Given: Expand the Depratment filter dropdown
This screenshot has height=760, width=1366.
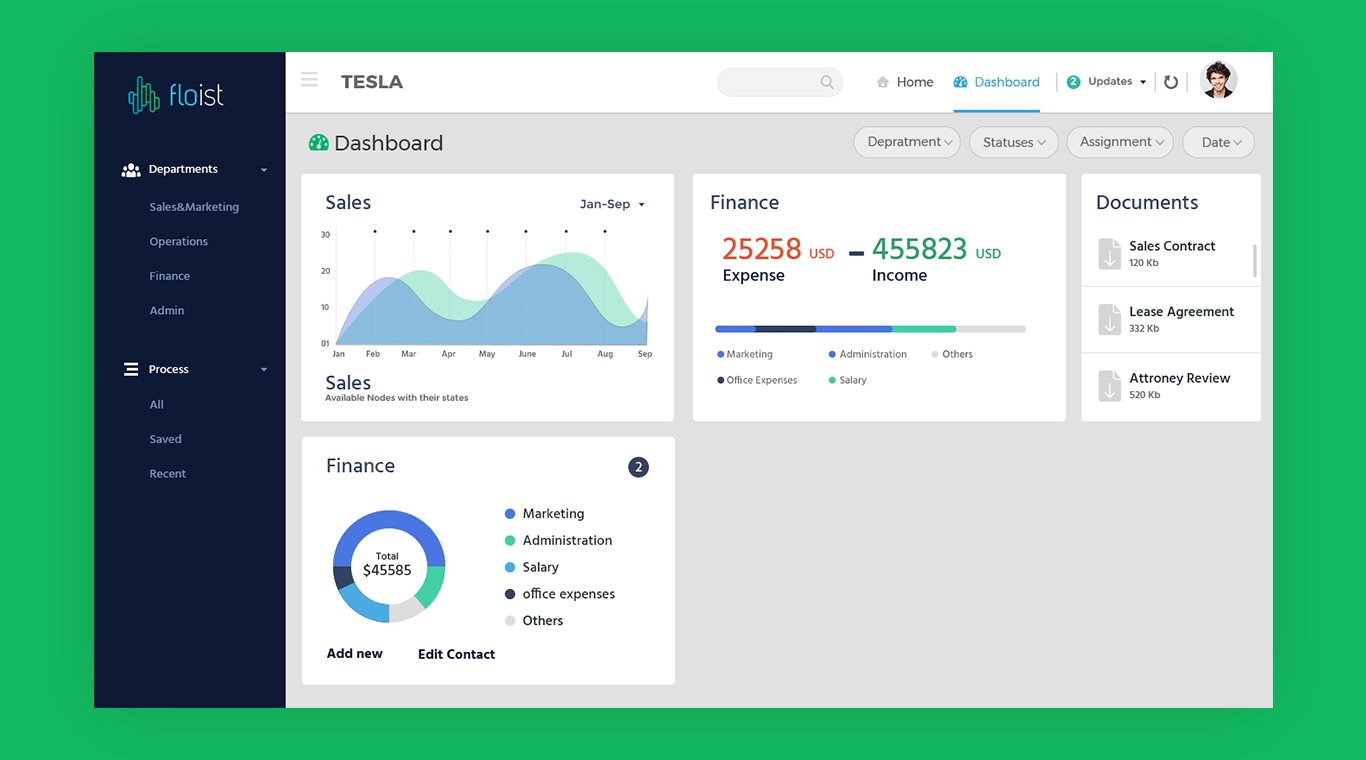Looking at the screenshot, I should pyautogui.click(x=907, y=142).
